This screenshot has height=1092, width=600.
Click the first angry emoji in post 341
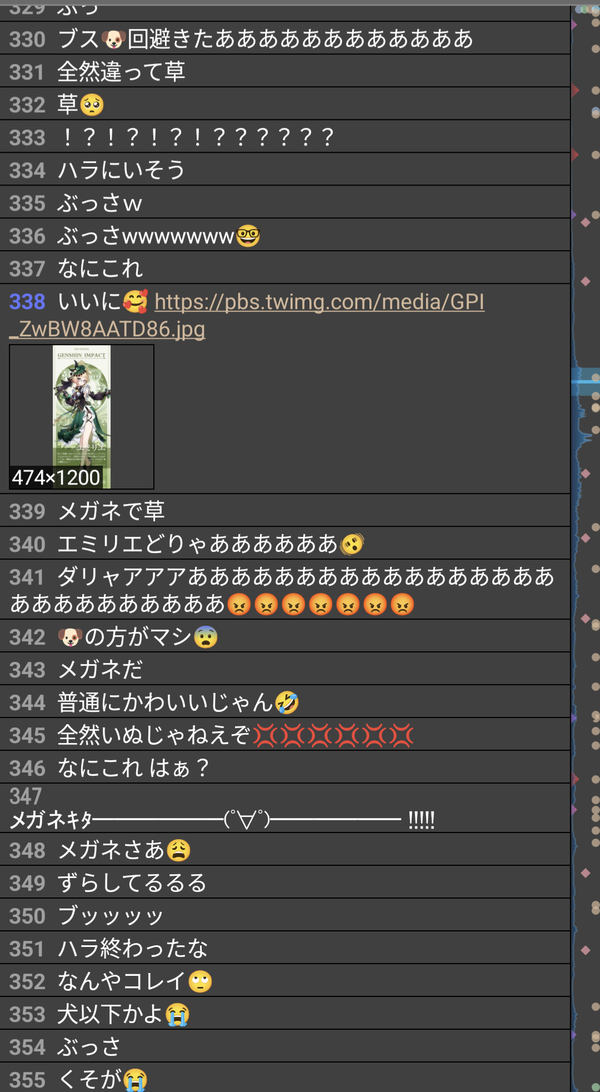(x=238, y=604)
